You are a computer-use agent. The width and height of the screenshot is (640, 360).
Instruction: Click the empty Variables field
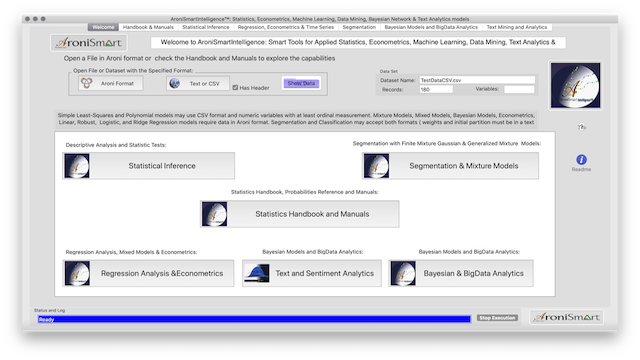[519, 89]
